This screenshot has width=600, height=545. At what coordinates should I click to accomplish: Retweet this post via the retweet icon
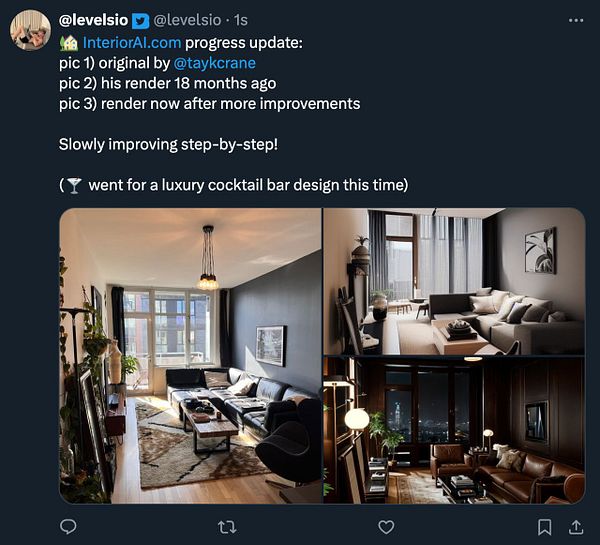[x=227, y=527]
